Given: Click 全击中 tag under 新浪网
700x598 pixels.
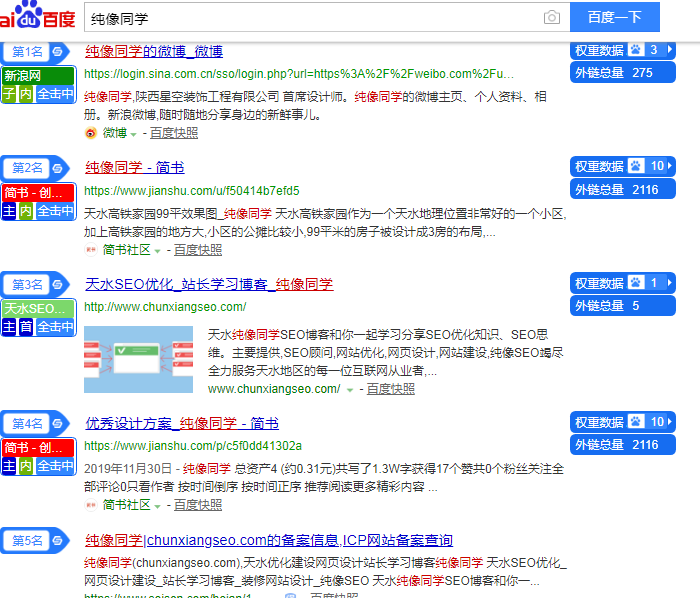Looking at the screenshot, I should tap(55, 94).
